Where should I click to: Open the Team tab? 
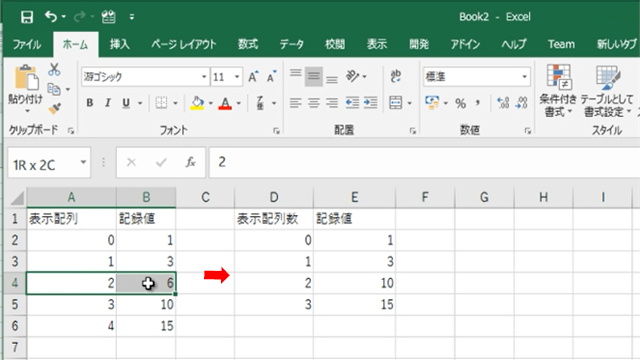pos(561,44)
